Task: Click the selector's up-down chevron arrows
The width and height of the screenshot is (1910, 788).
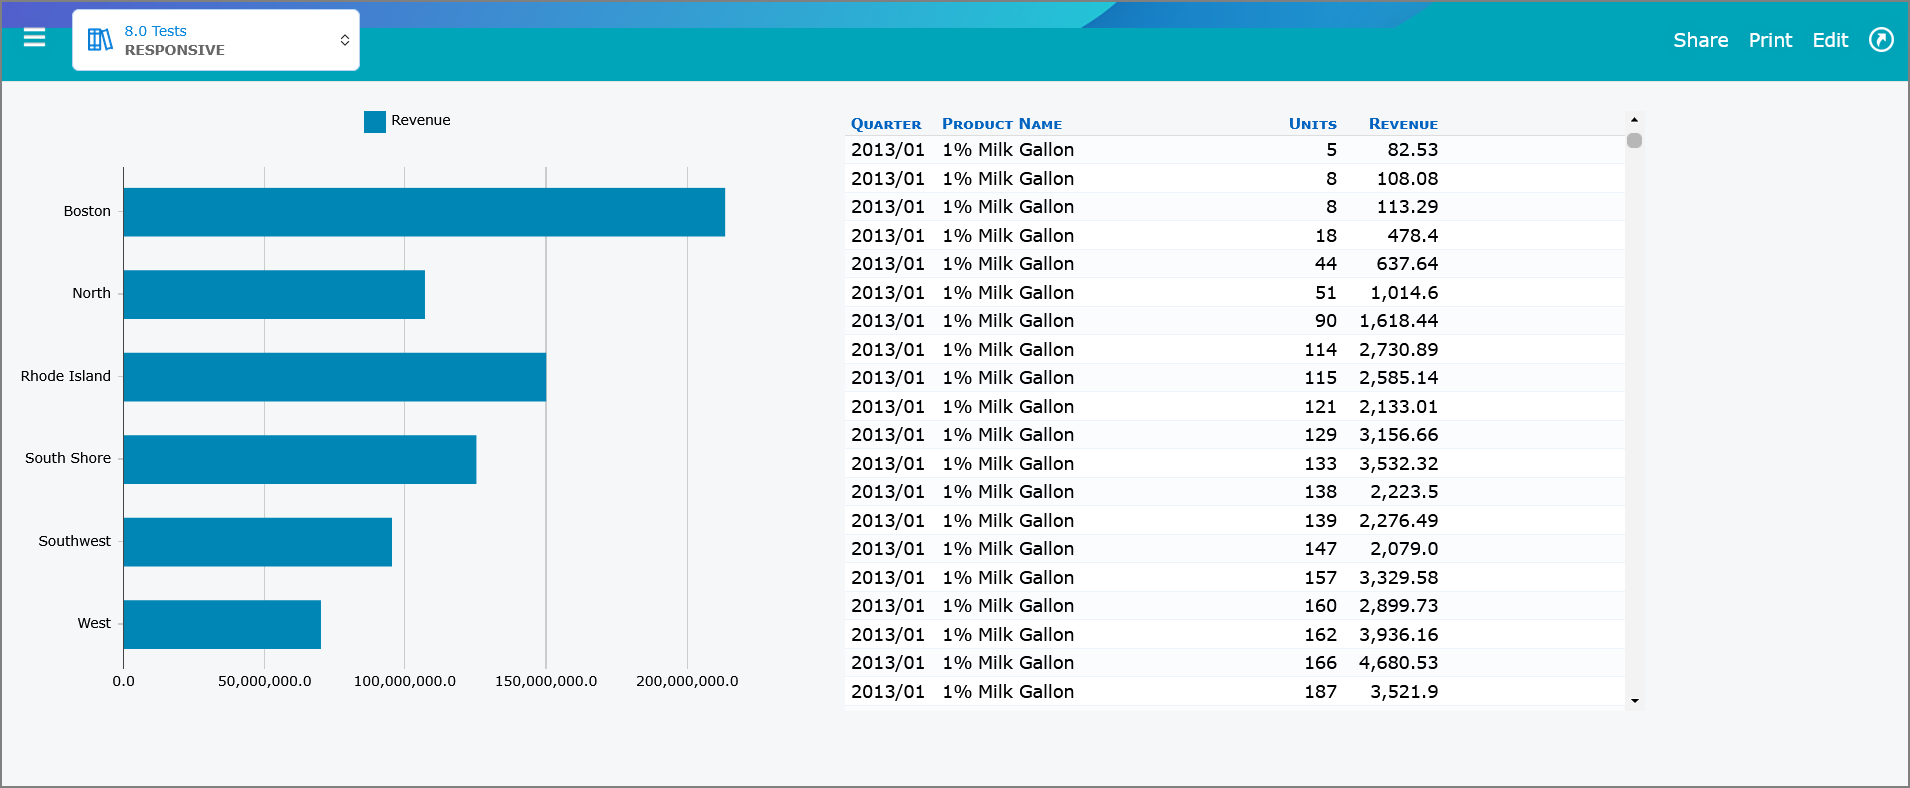Action: [x=345, y=40]
